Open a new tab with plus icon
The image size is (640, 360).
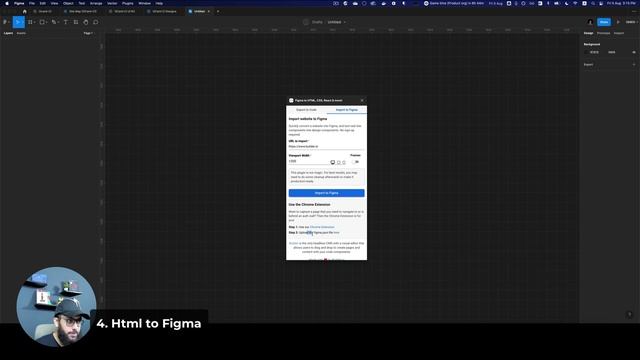point(218,11)
